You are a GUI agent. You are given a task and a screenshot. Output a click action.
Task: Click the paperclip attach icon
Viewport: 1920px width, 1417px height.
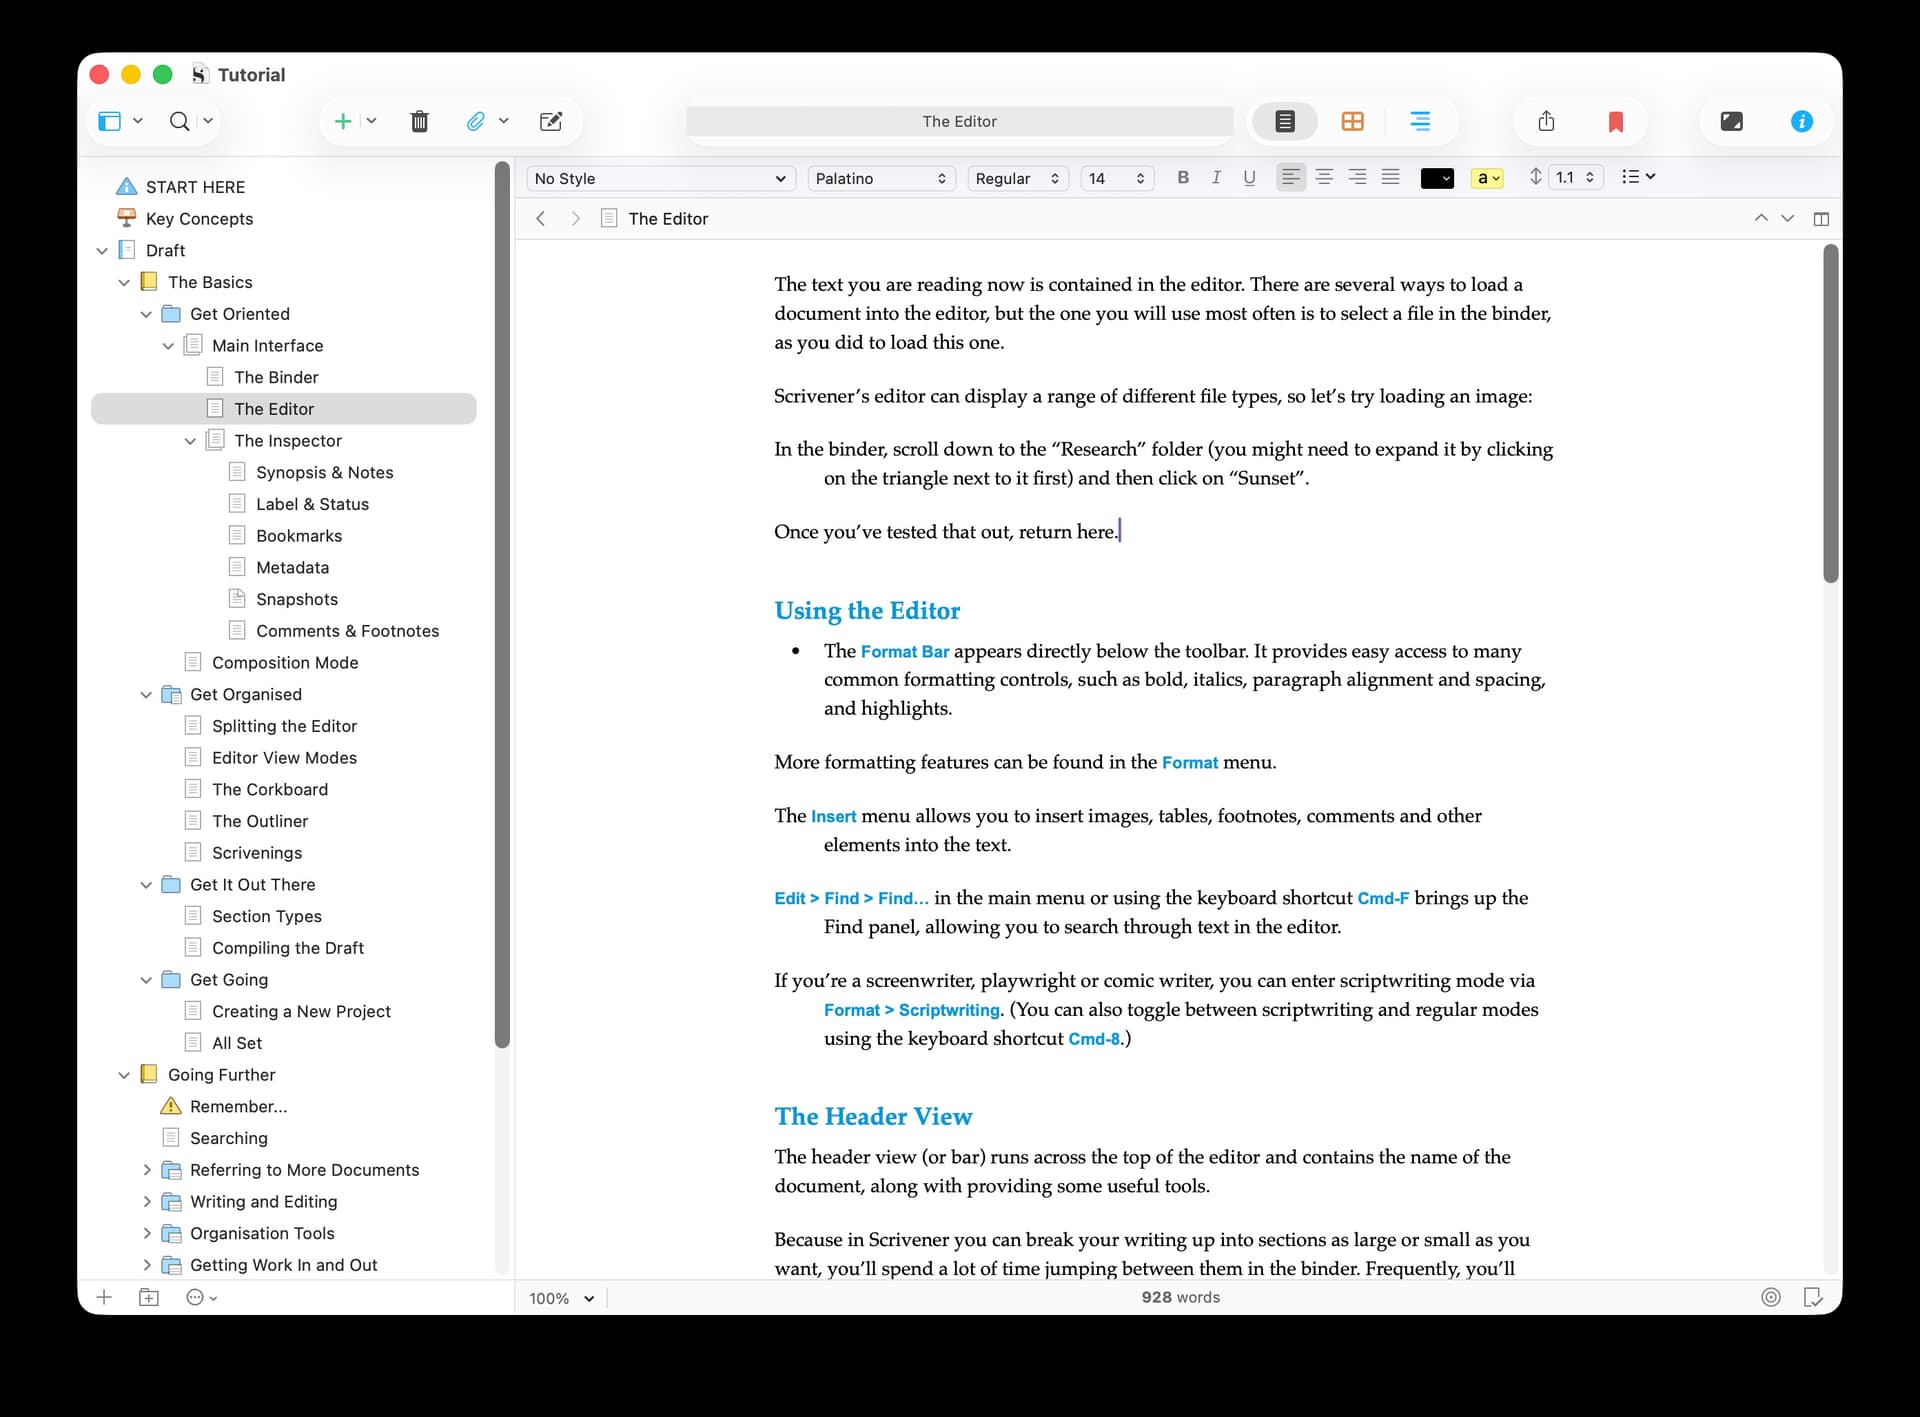476,121
